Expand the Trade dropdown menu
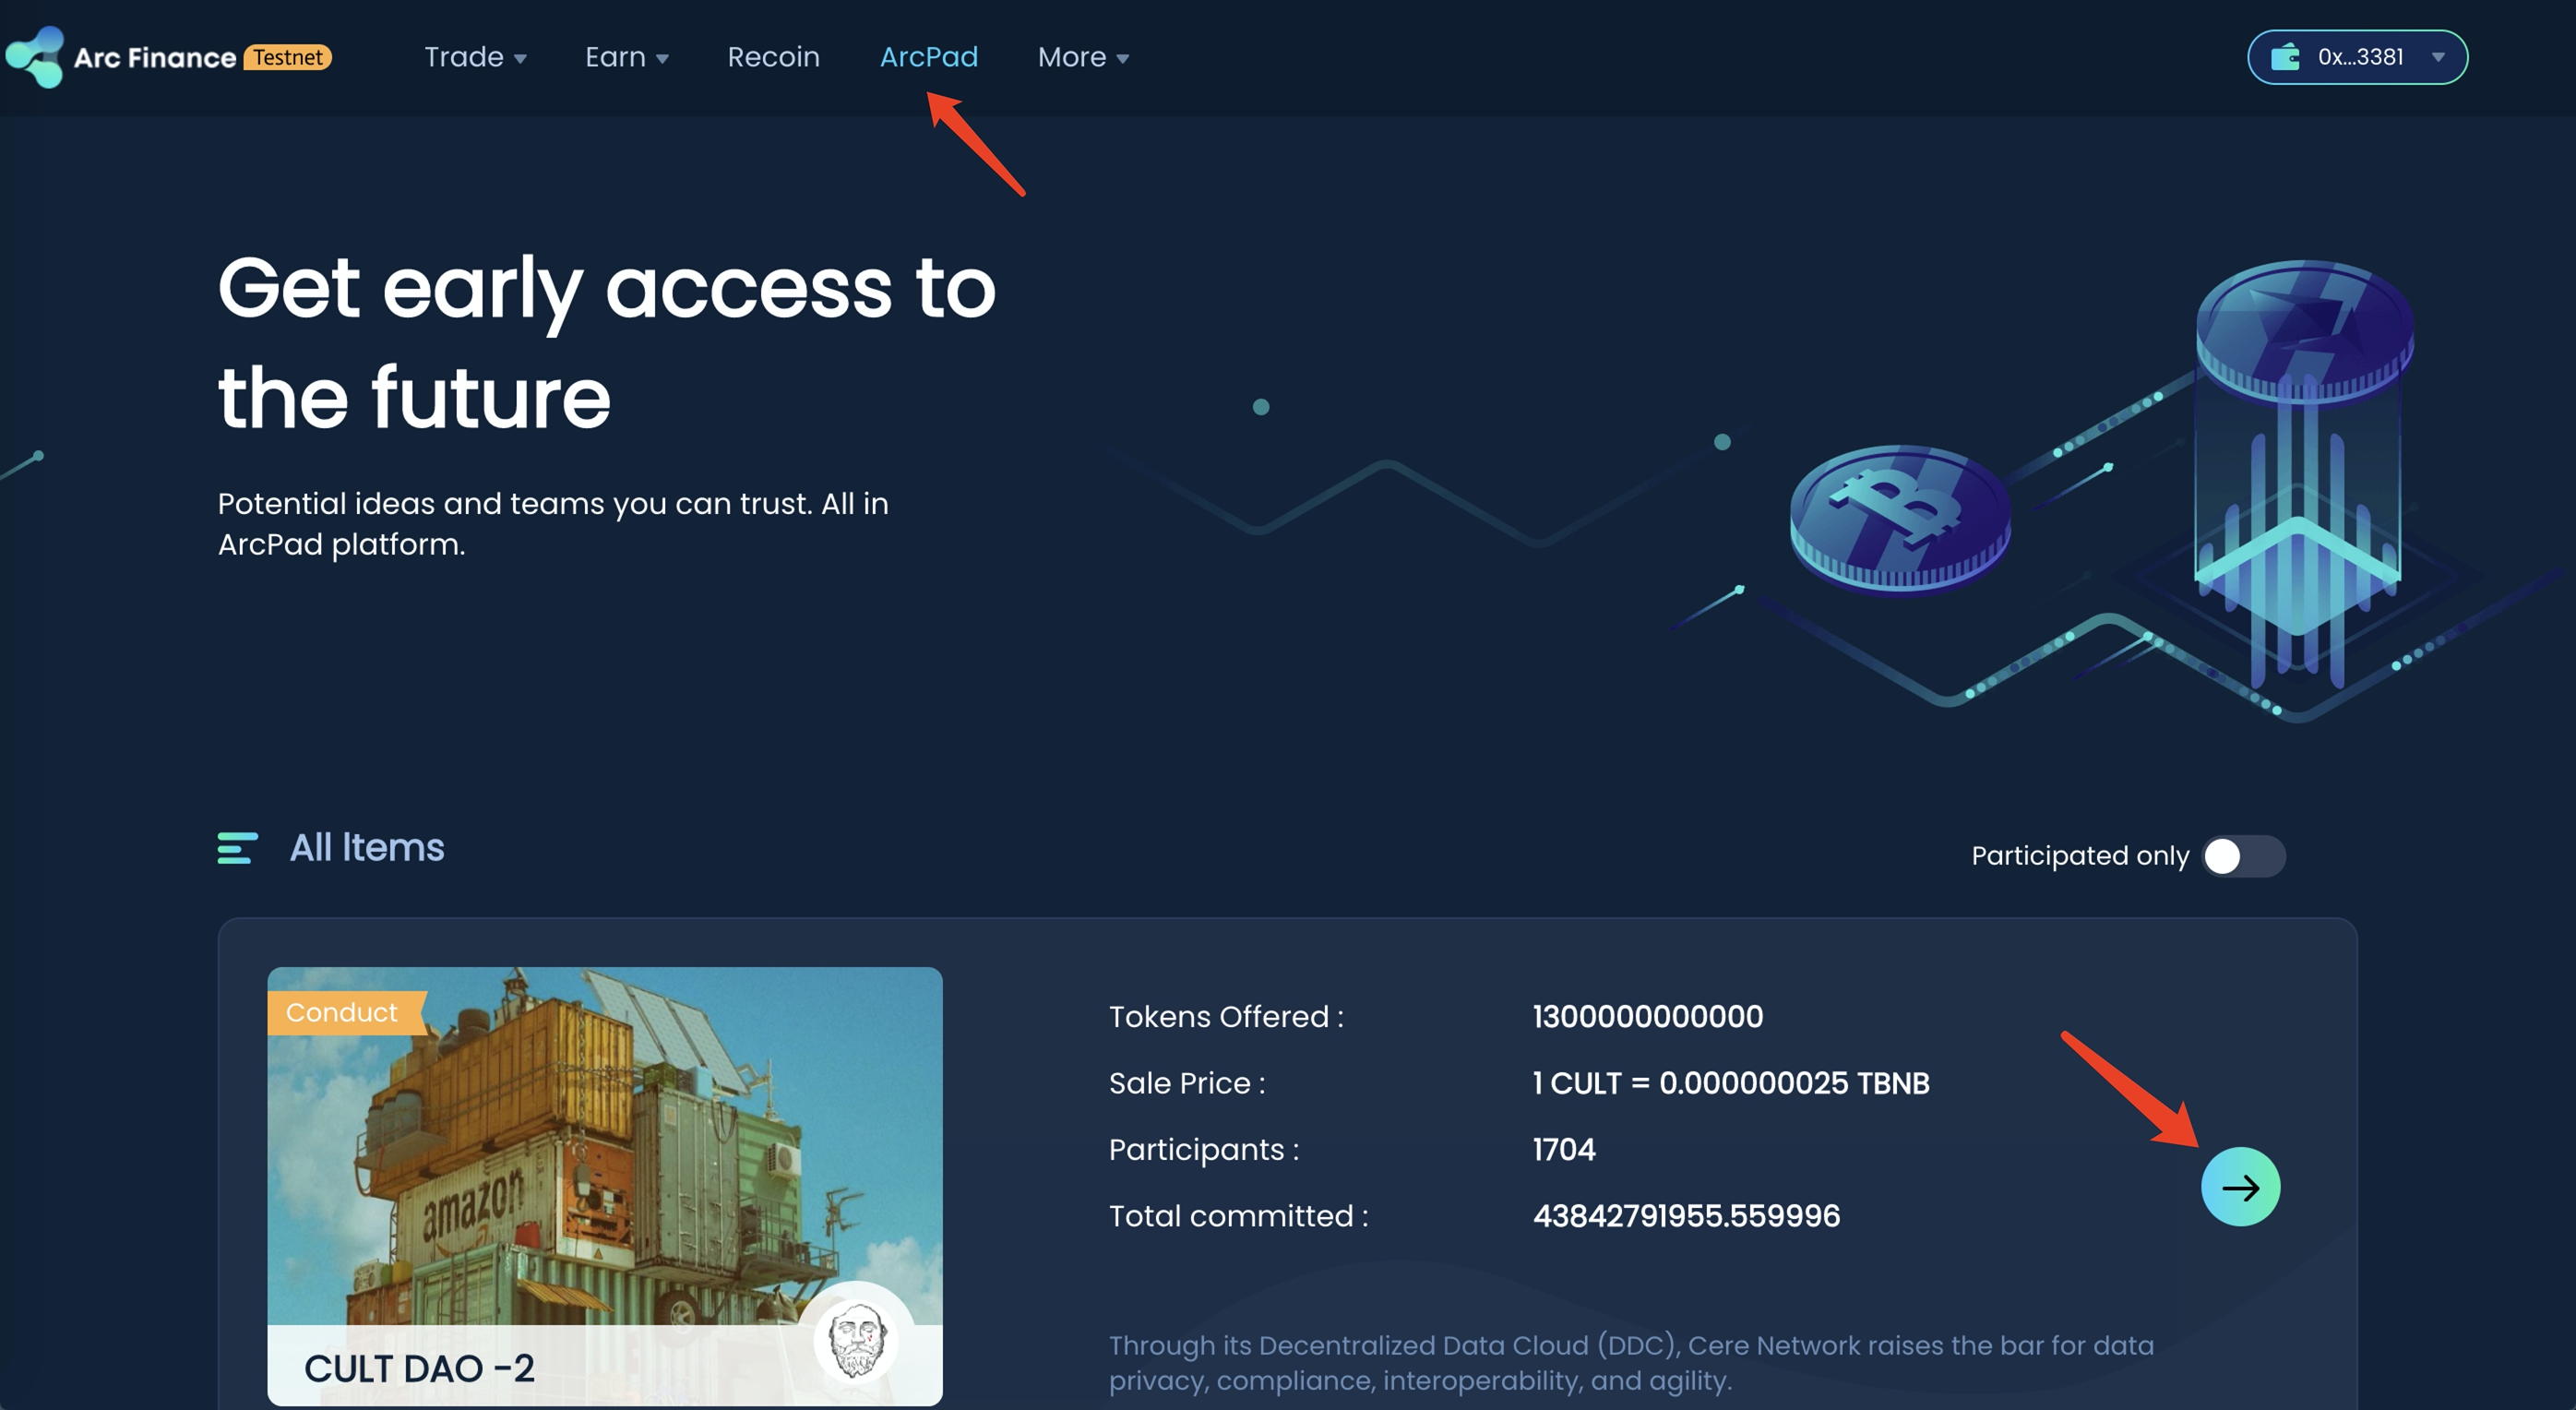 coord(475,57)
